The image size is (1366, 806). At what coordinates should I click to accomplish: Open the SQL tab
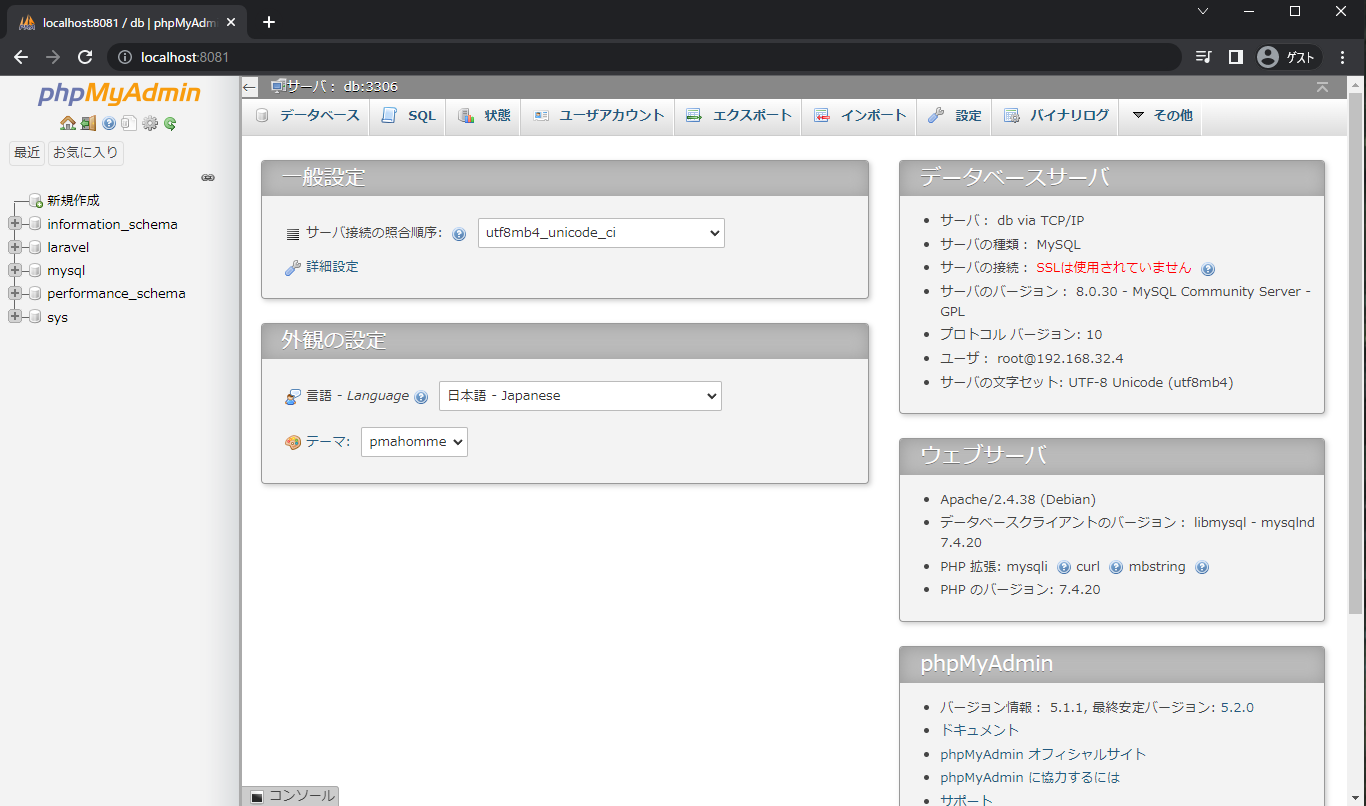[x=408, y=116]
